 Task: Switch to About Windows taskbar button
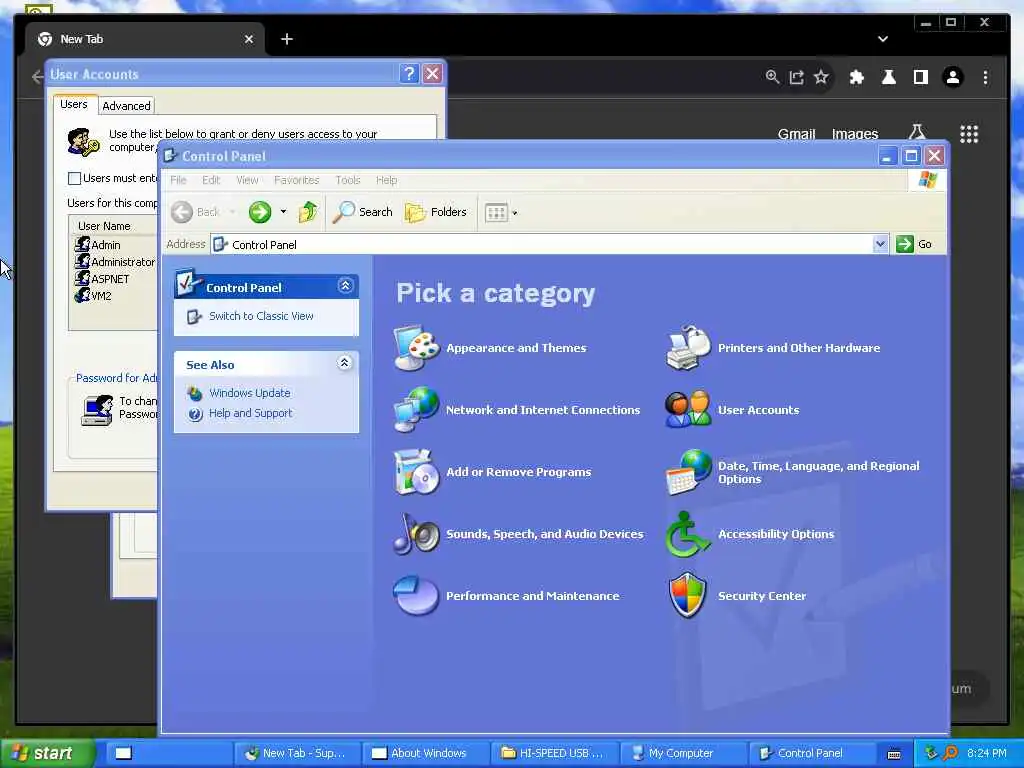click(424, 753)
